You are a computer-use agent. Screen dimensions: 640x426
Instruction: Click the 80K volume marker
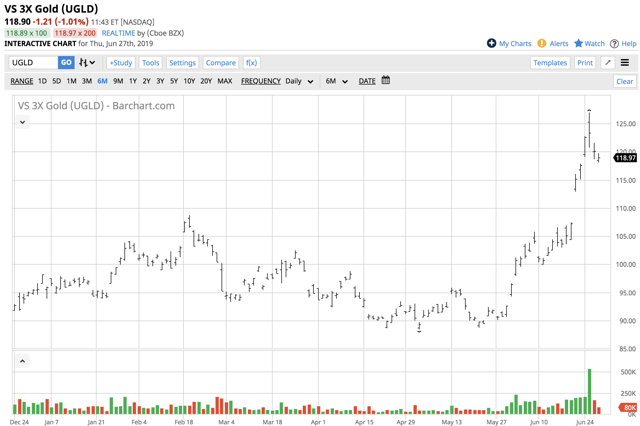(629, 407)
